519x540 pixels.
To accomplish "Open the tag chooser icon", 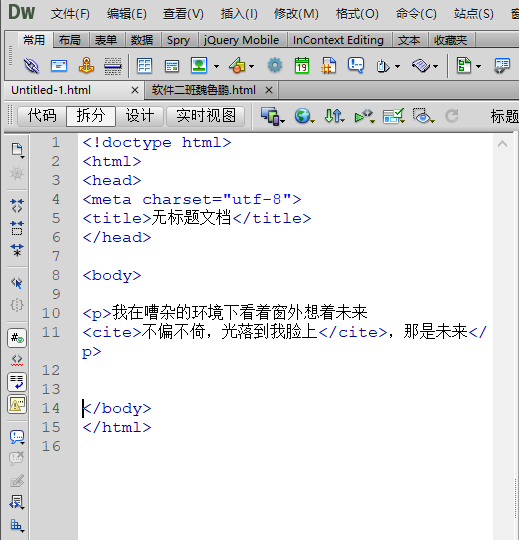I will click(502, 65).
